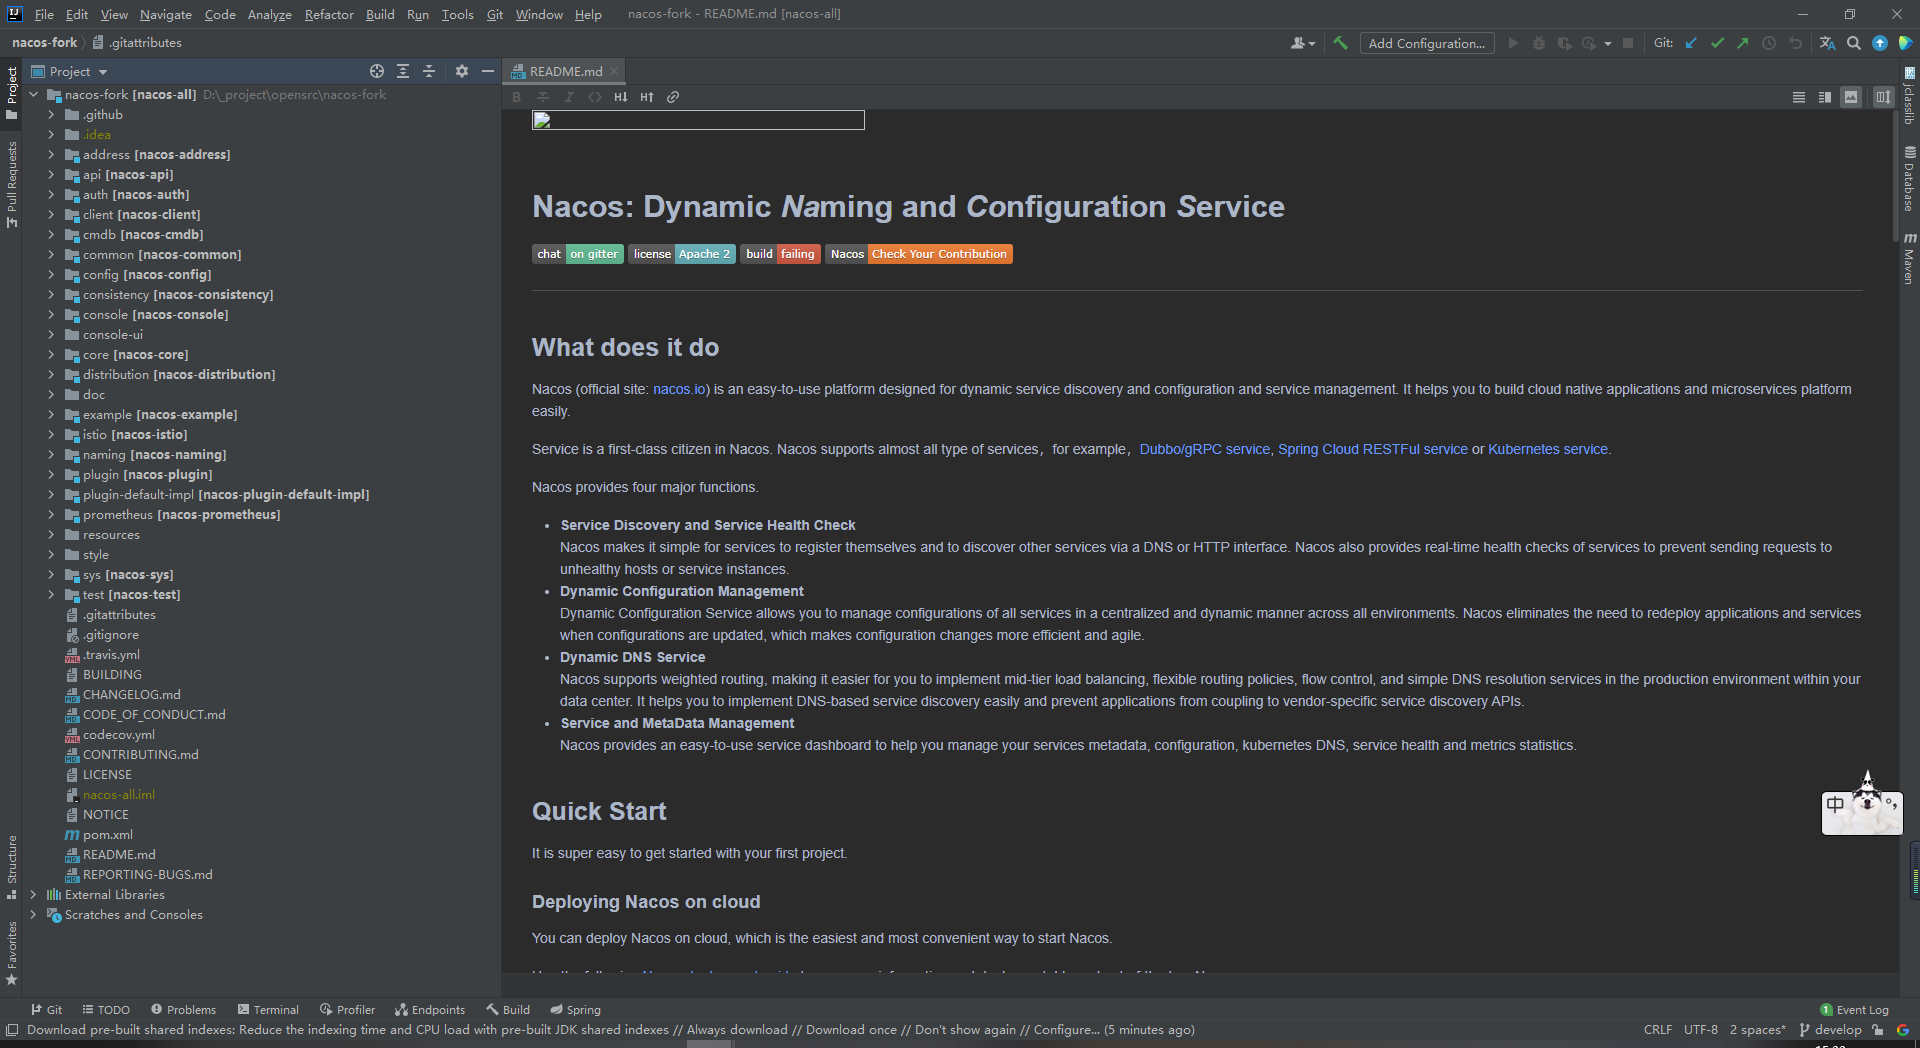Click the UTF-8 encoding status entry
The width and height of the screenshot is (1920, 1048).
(x=1700, y=1030)
